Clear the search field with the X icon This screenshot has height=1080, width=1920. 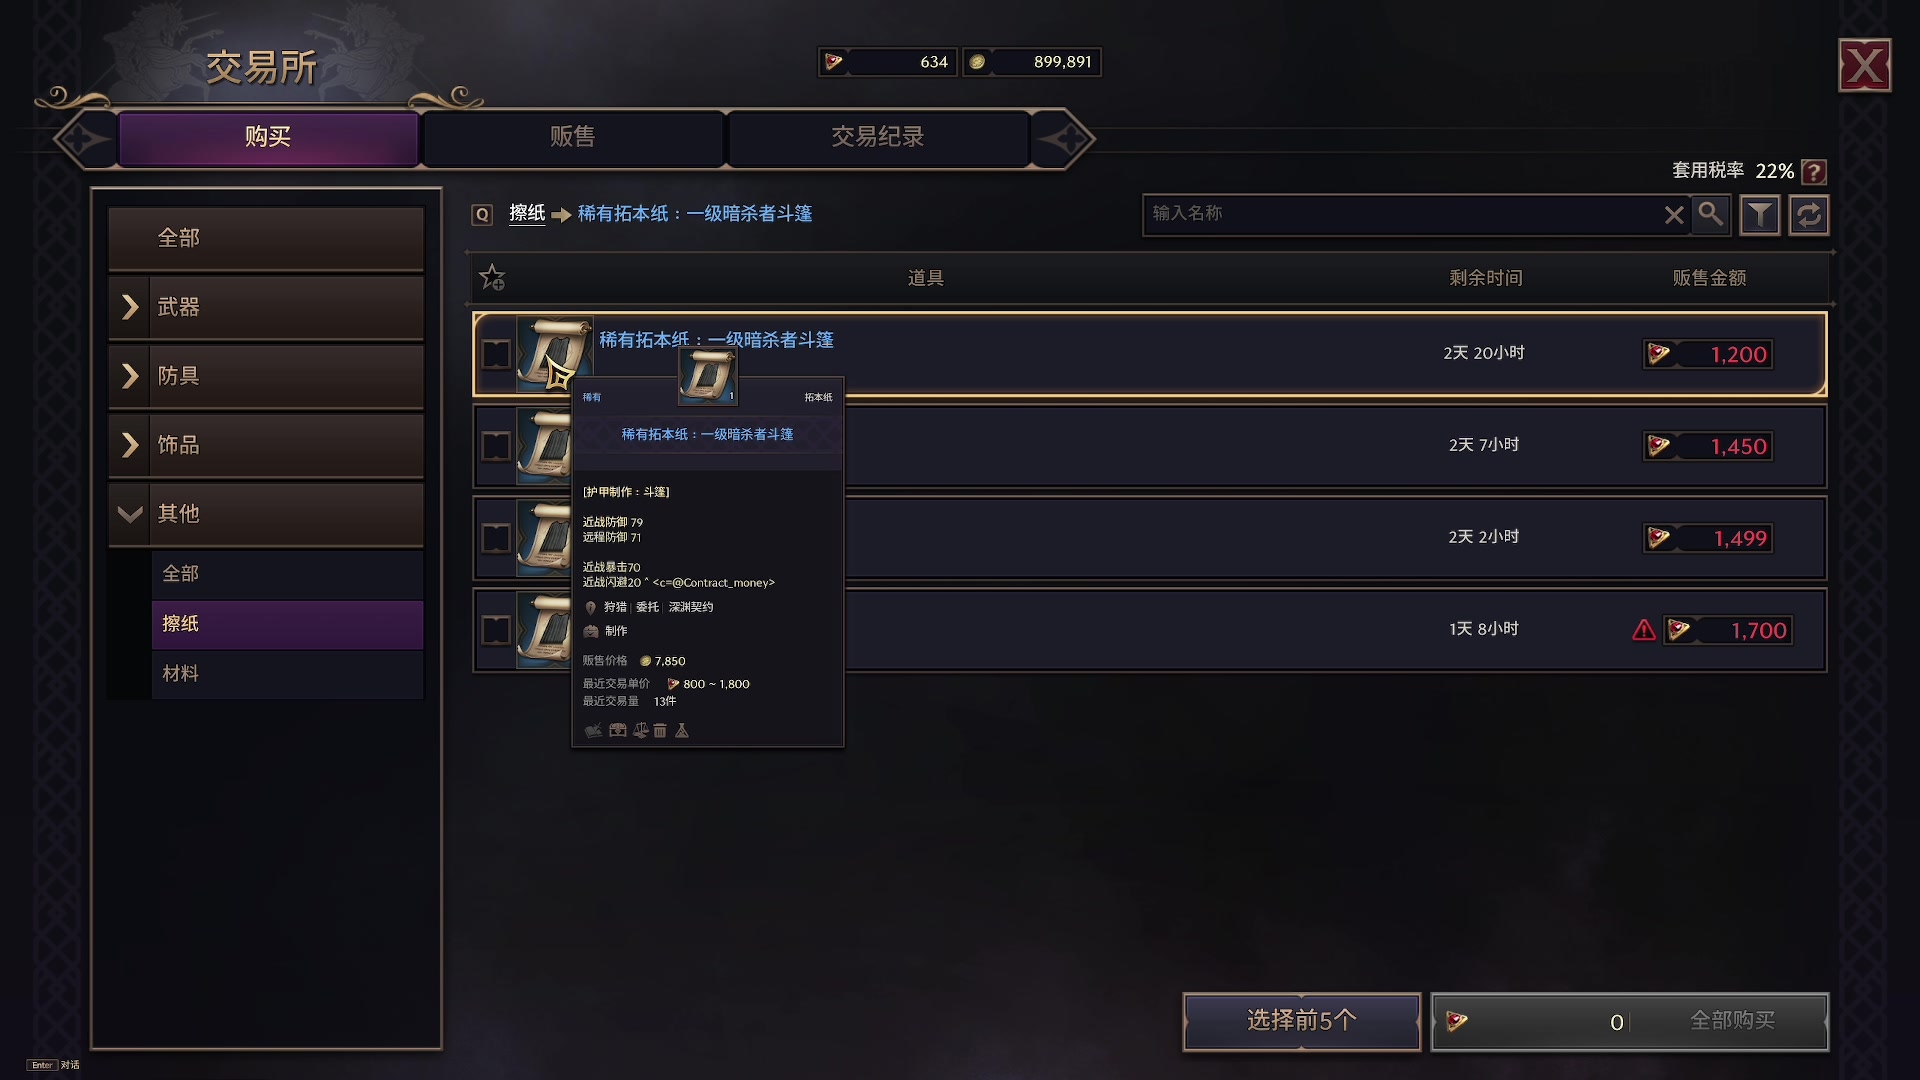[x=1674, y=215]
